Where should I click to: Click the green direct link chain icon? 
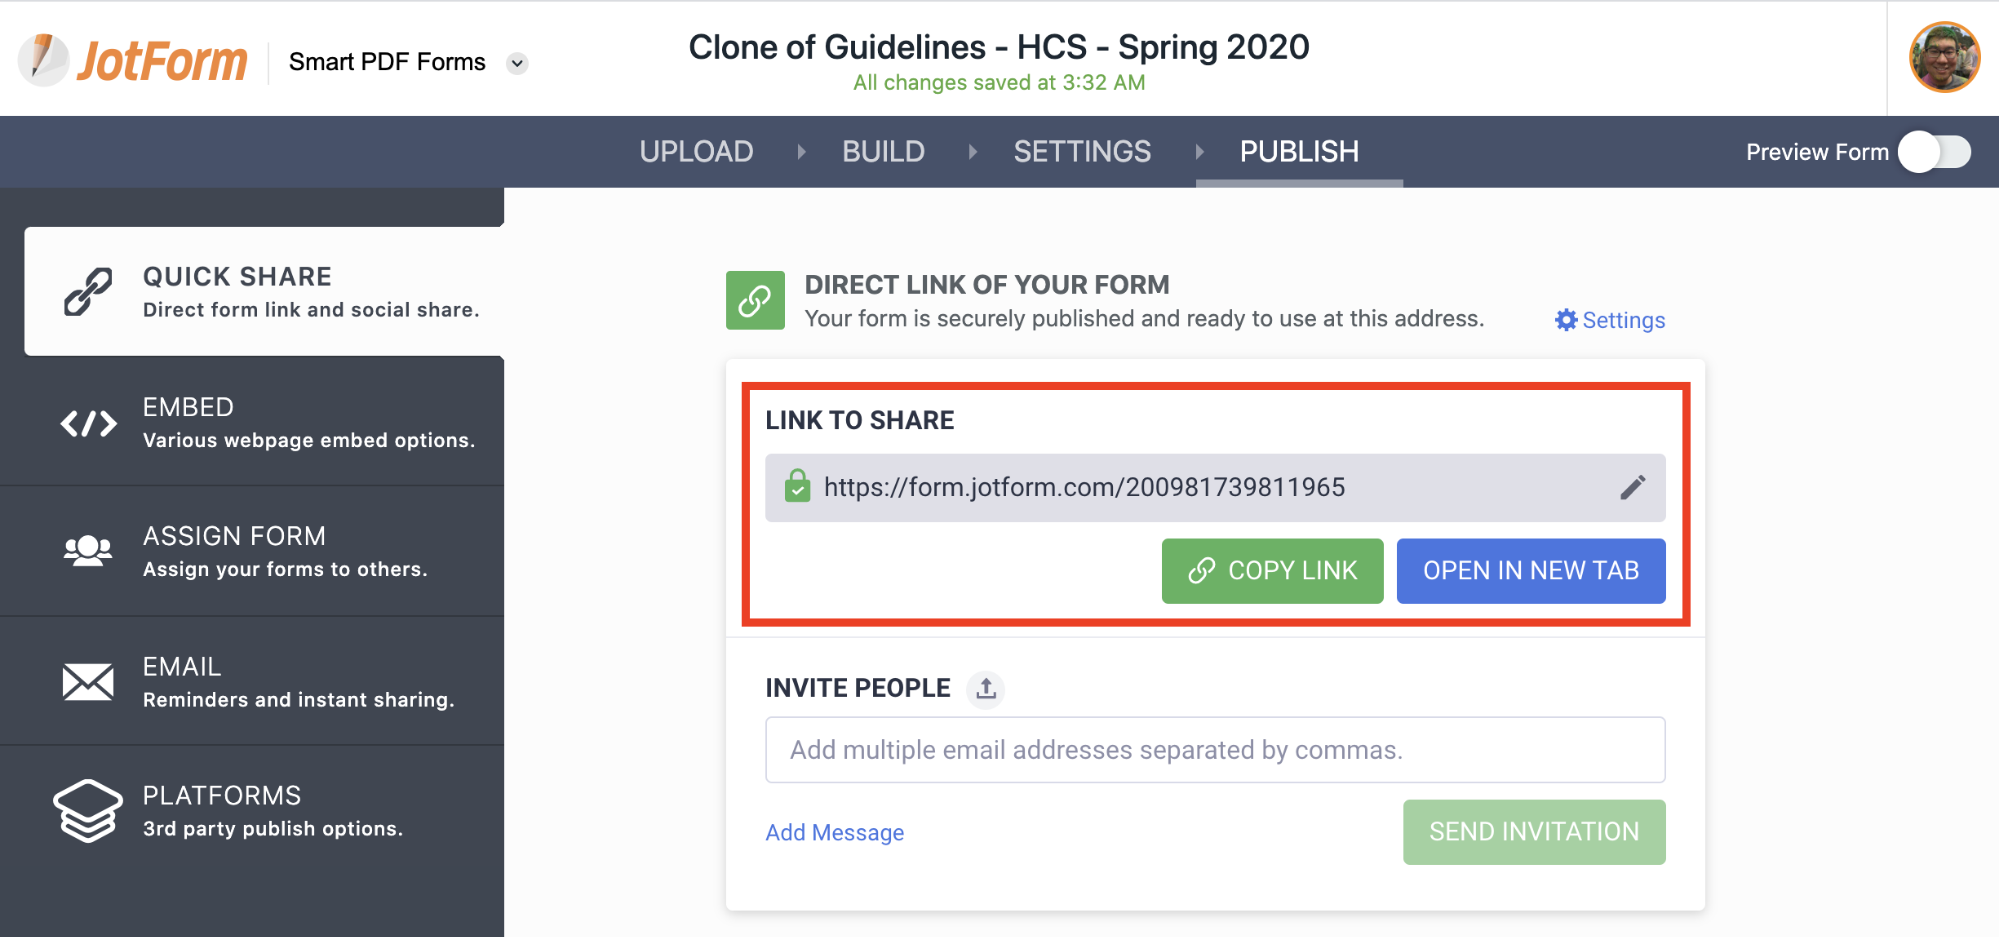755,300
